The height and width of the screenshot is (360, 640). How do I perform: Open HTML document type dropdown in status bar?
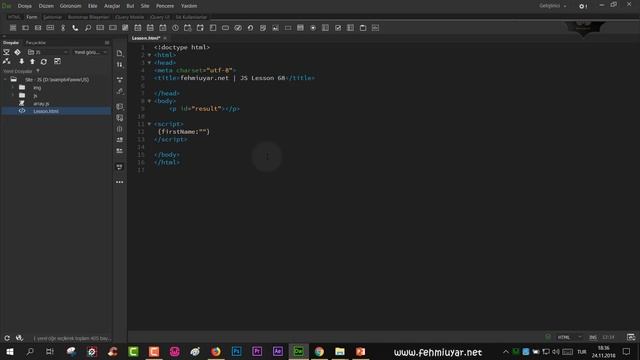click(569, 337)
